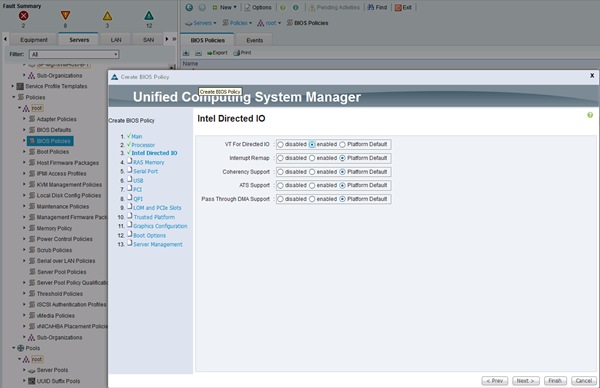Screen dimensions: 600x388
Task: Click the wizard help icon beside Intel Directed IO
Action: coord(590,115)
